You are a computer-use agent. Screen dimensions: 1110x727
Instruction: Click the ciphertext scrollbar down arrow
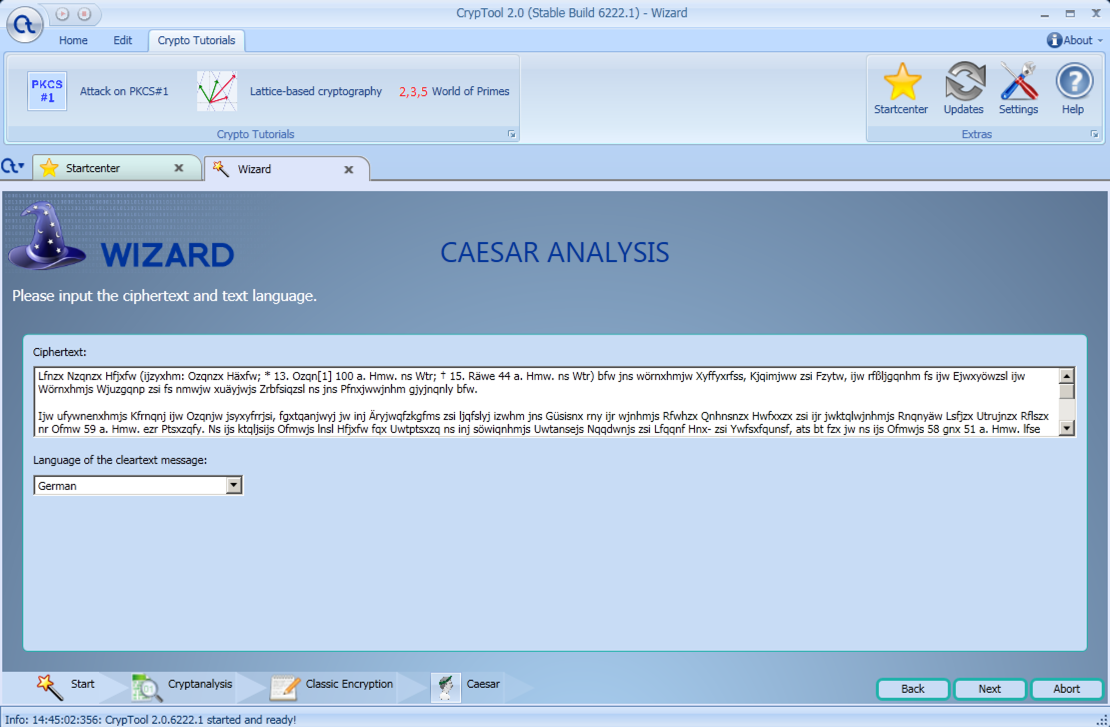(1067, 428)
